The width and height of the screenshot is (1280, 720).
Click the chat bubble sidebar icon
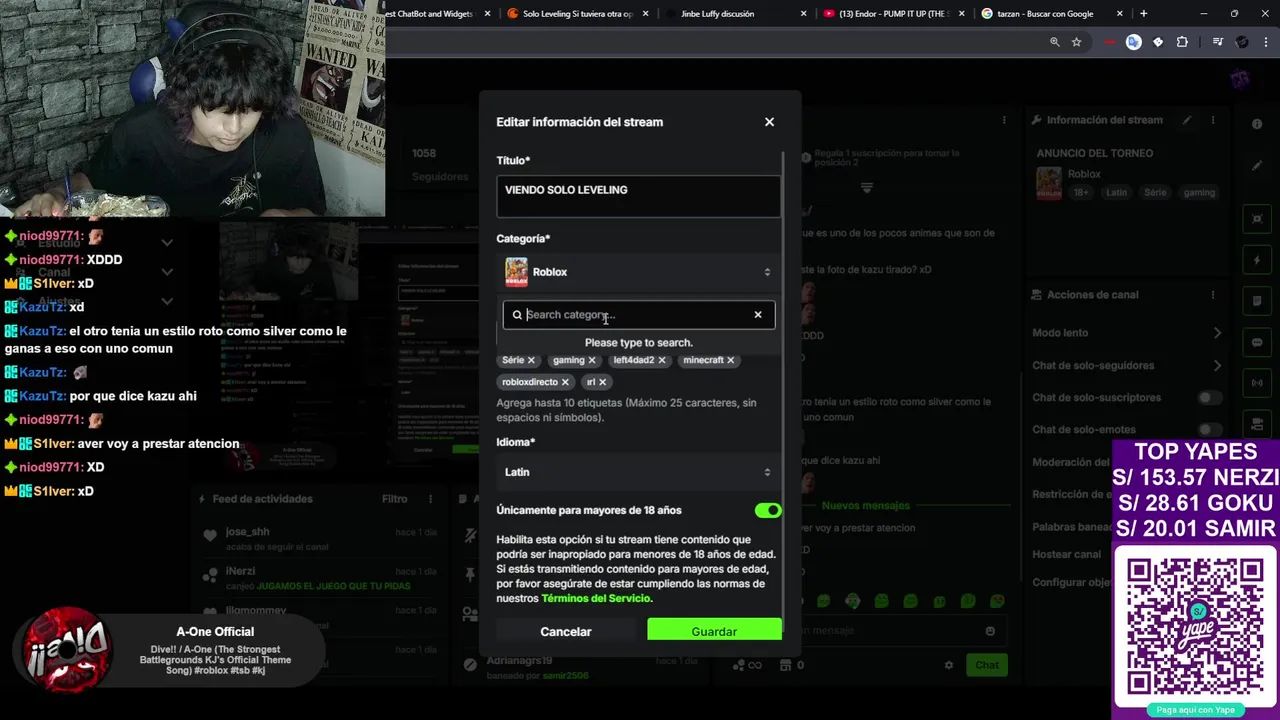(x=1257, y=342)
